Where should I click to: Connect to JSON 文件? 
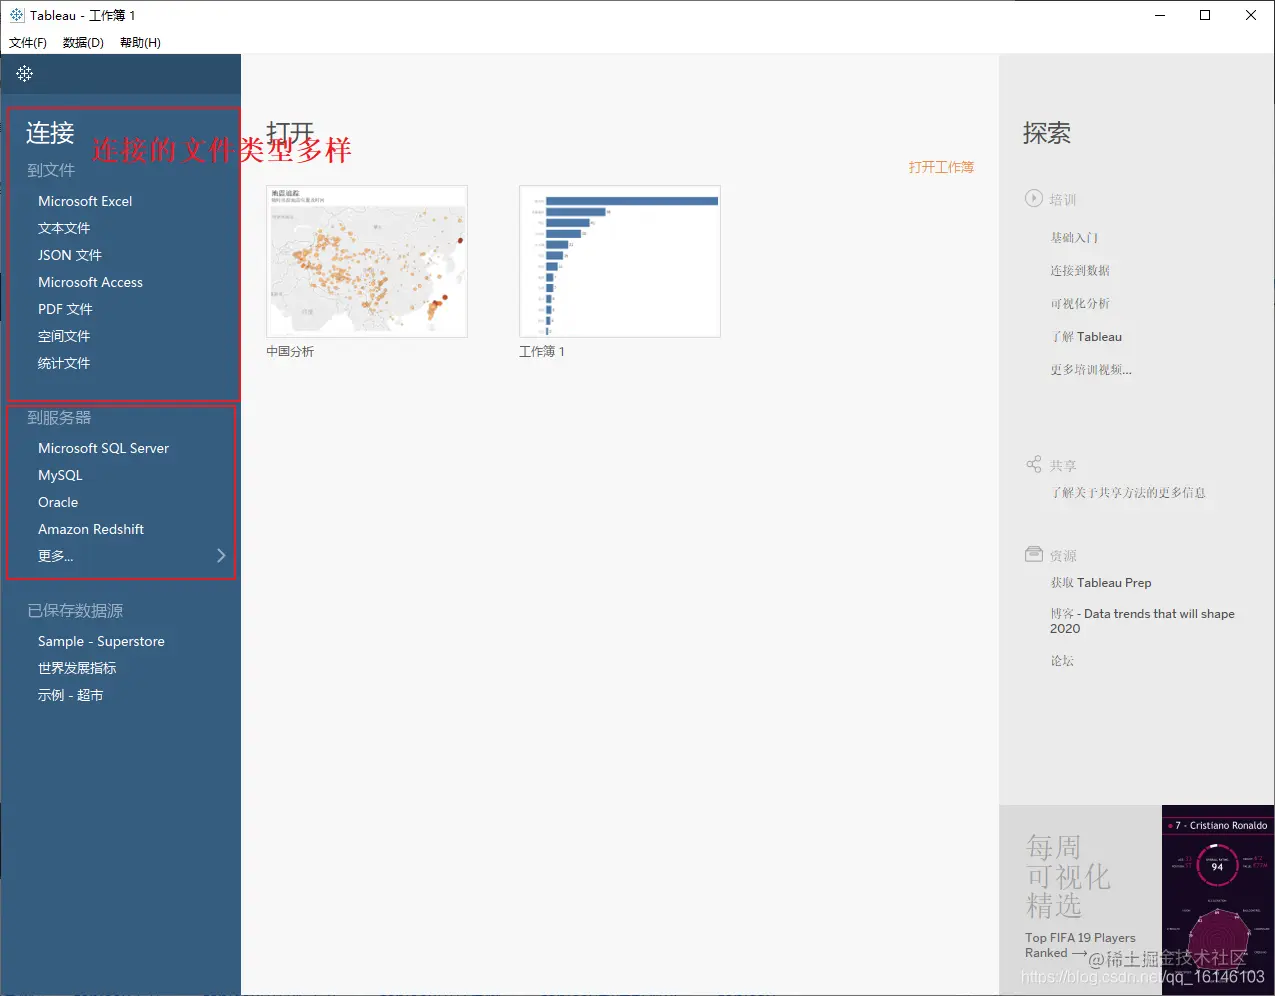[x=70, y=255]
